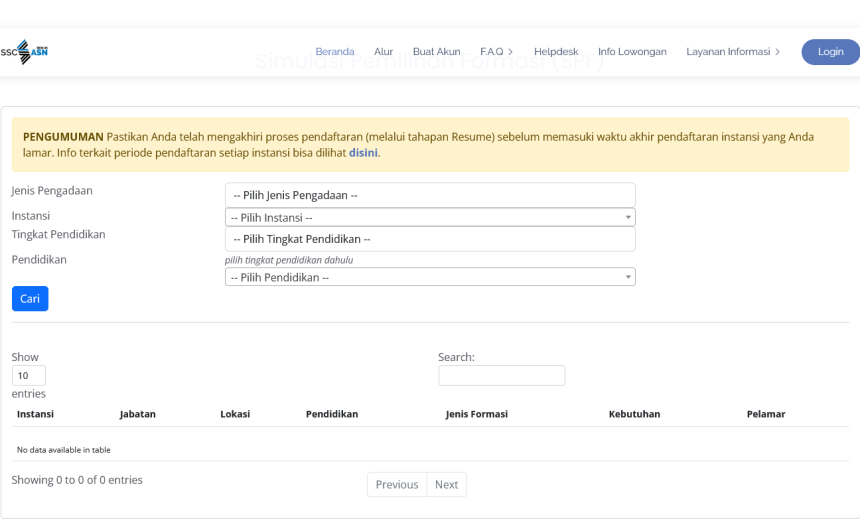Open the Pilih Pendidikan dropdown
This screenshot has width=860, height=519.
pyautogui.click(x=430, y=277)
